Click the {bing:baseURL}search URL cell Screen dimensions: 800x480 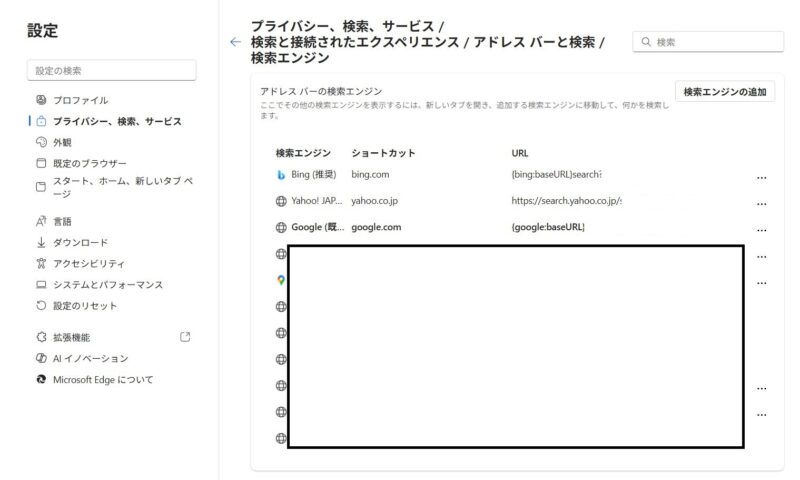[557, 174]
